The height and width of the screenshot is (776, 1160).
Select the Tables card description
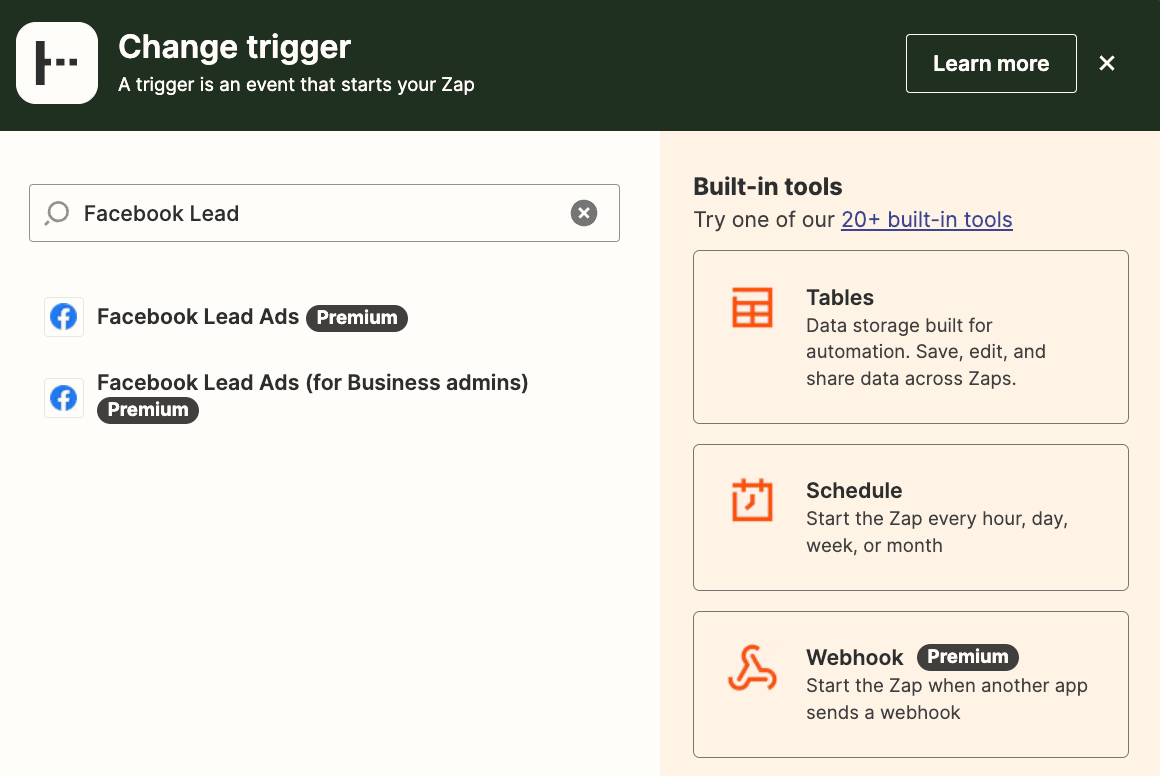pos(925,352)
